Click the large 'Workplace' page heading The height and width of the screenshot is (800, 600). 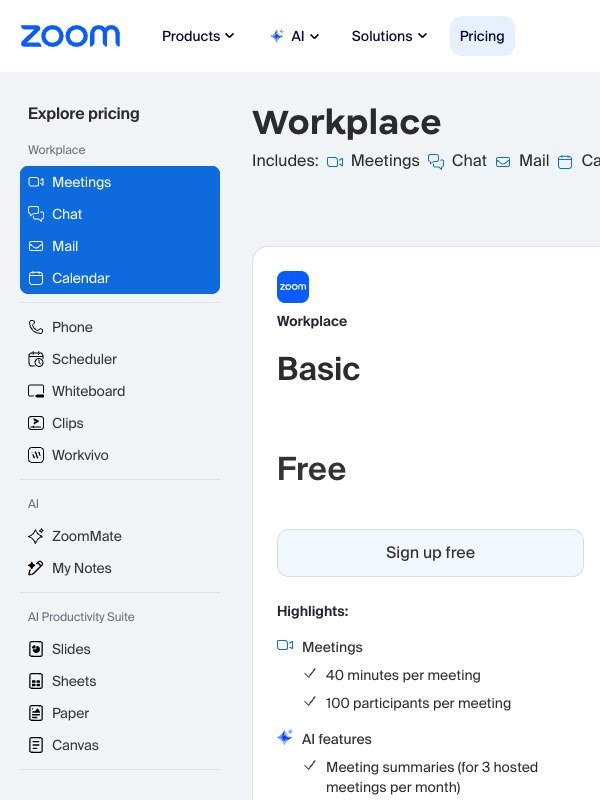(346, 122)
